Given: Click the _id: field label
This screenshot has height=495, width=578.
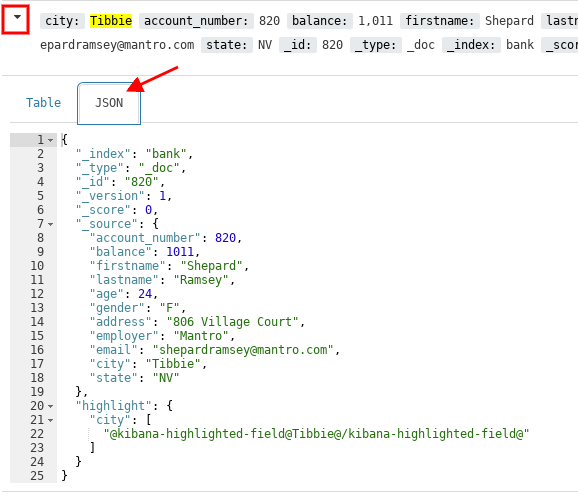Looking at the screenshot, I should tap(297, 45).
